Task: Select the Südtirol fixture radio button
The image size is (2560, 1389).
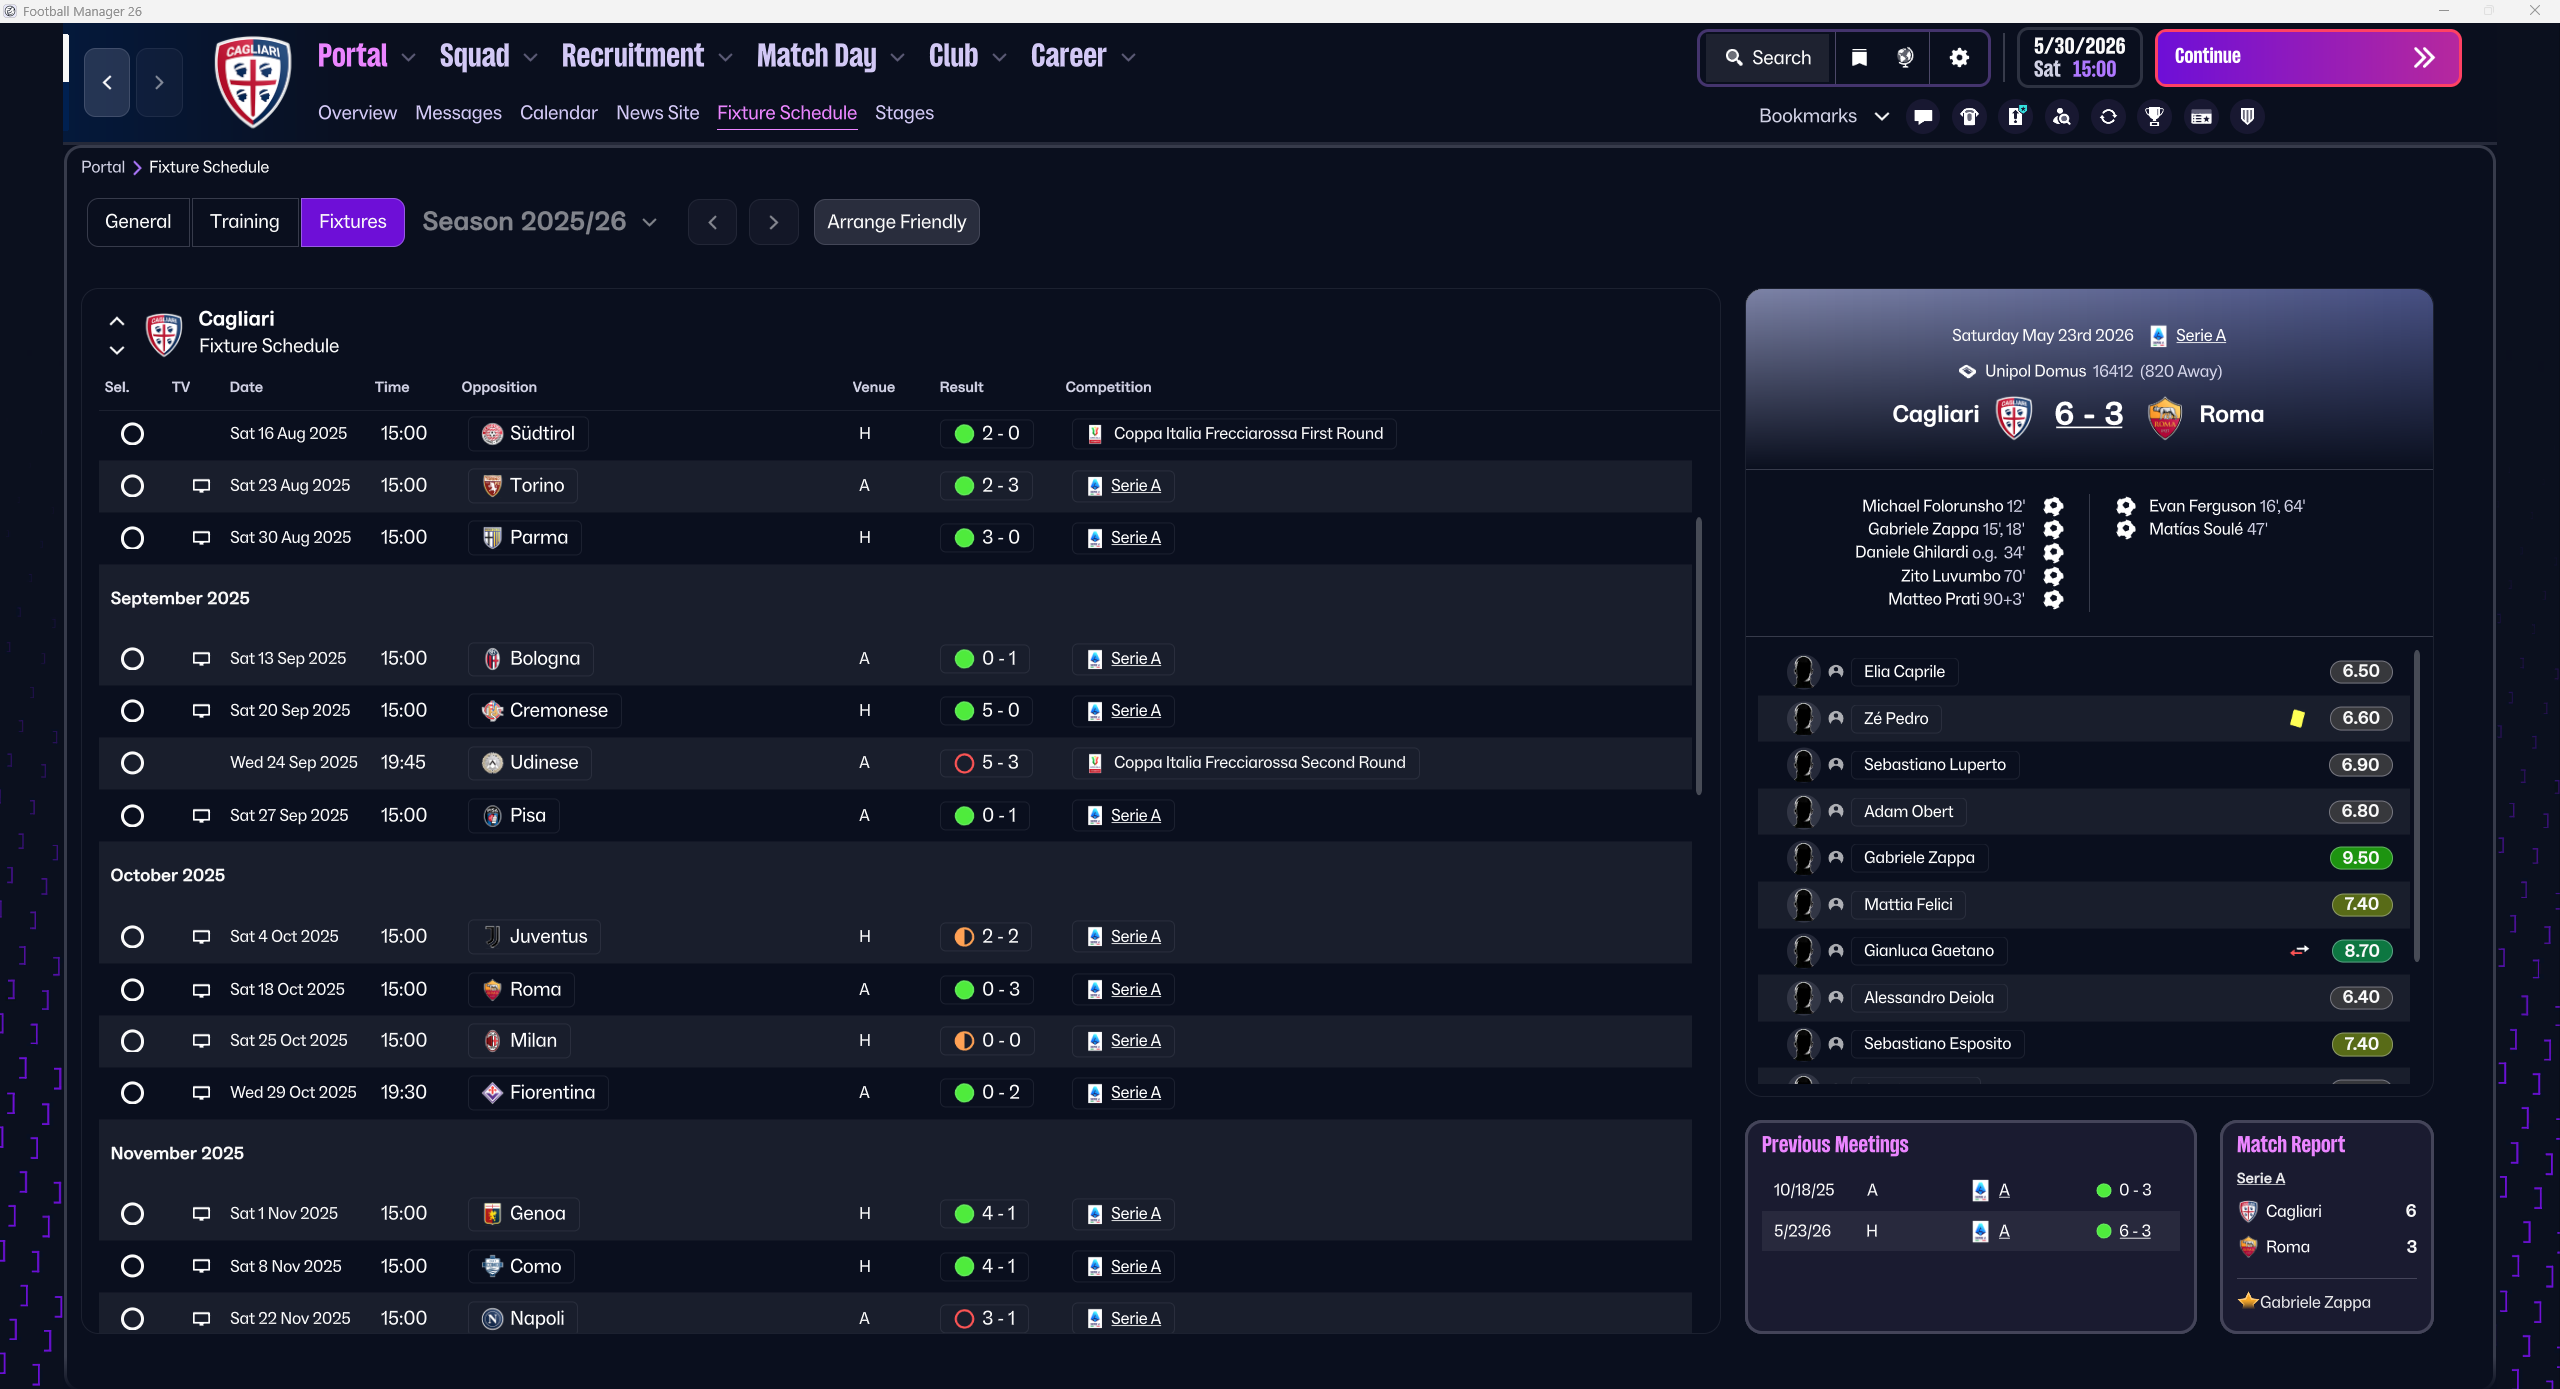Action: [x=132, y=434]
